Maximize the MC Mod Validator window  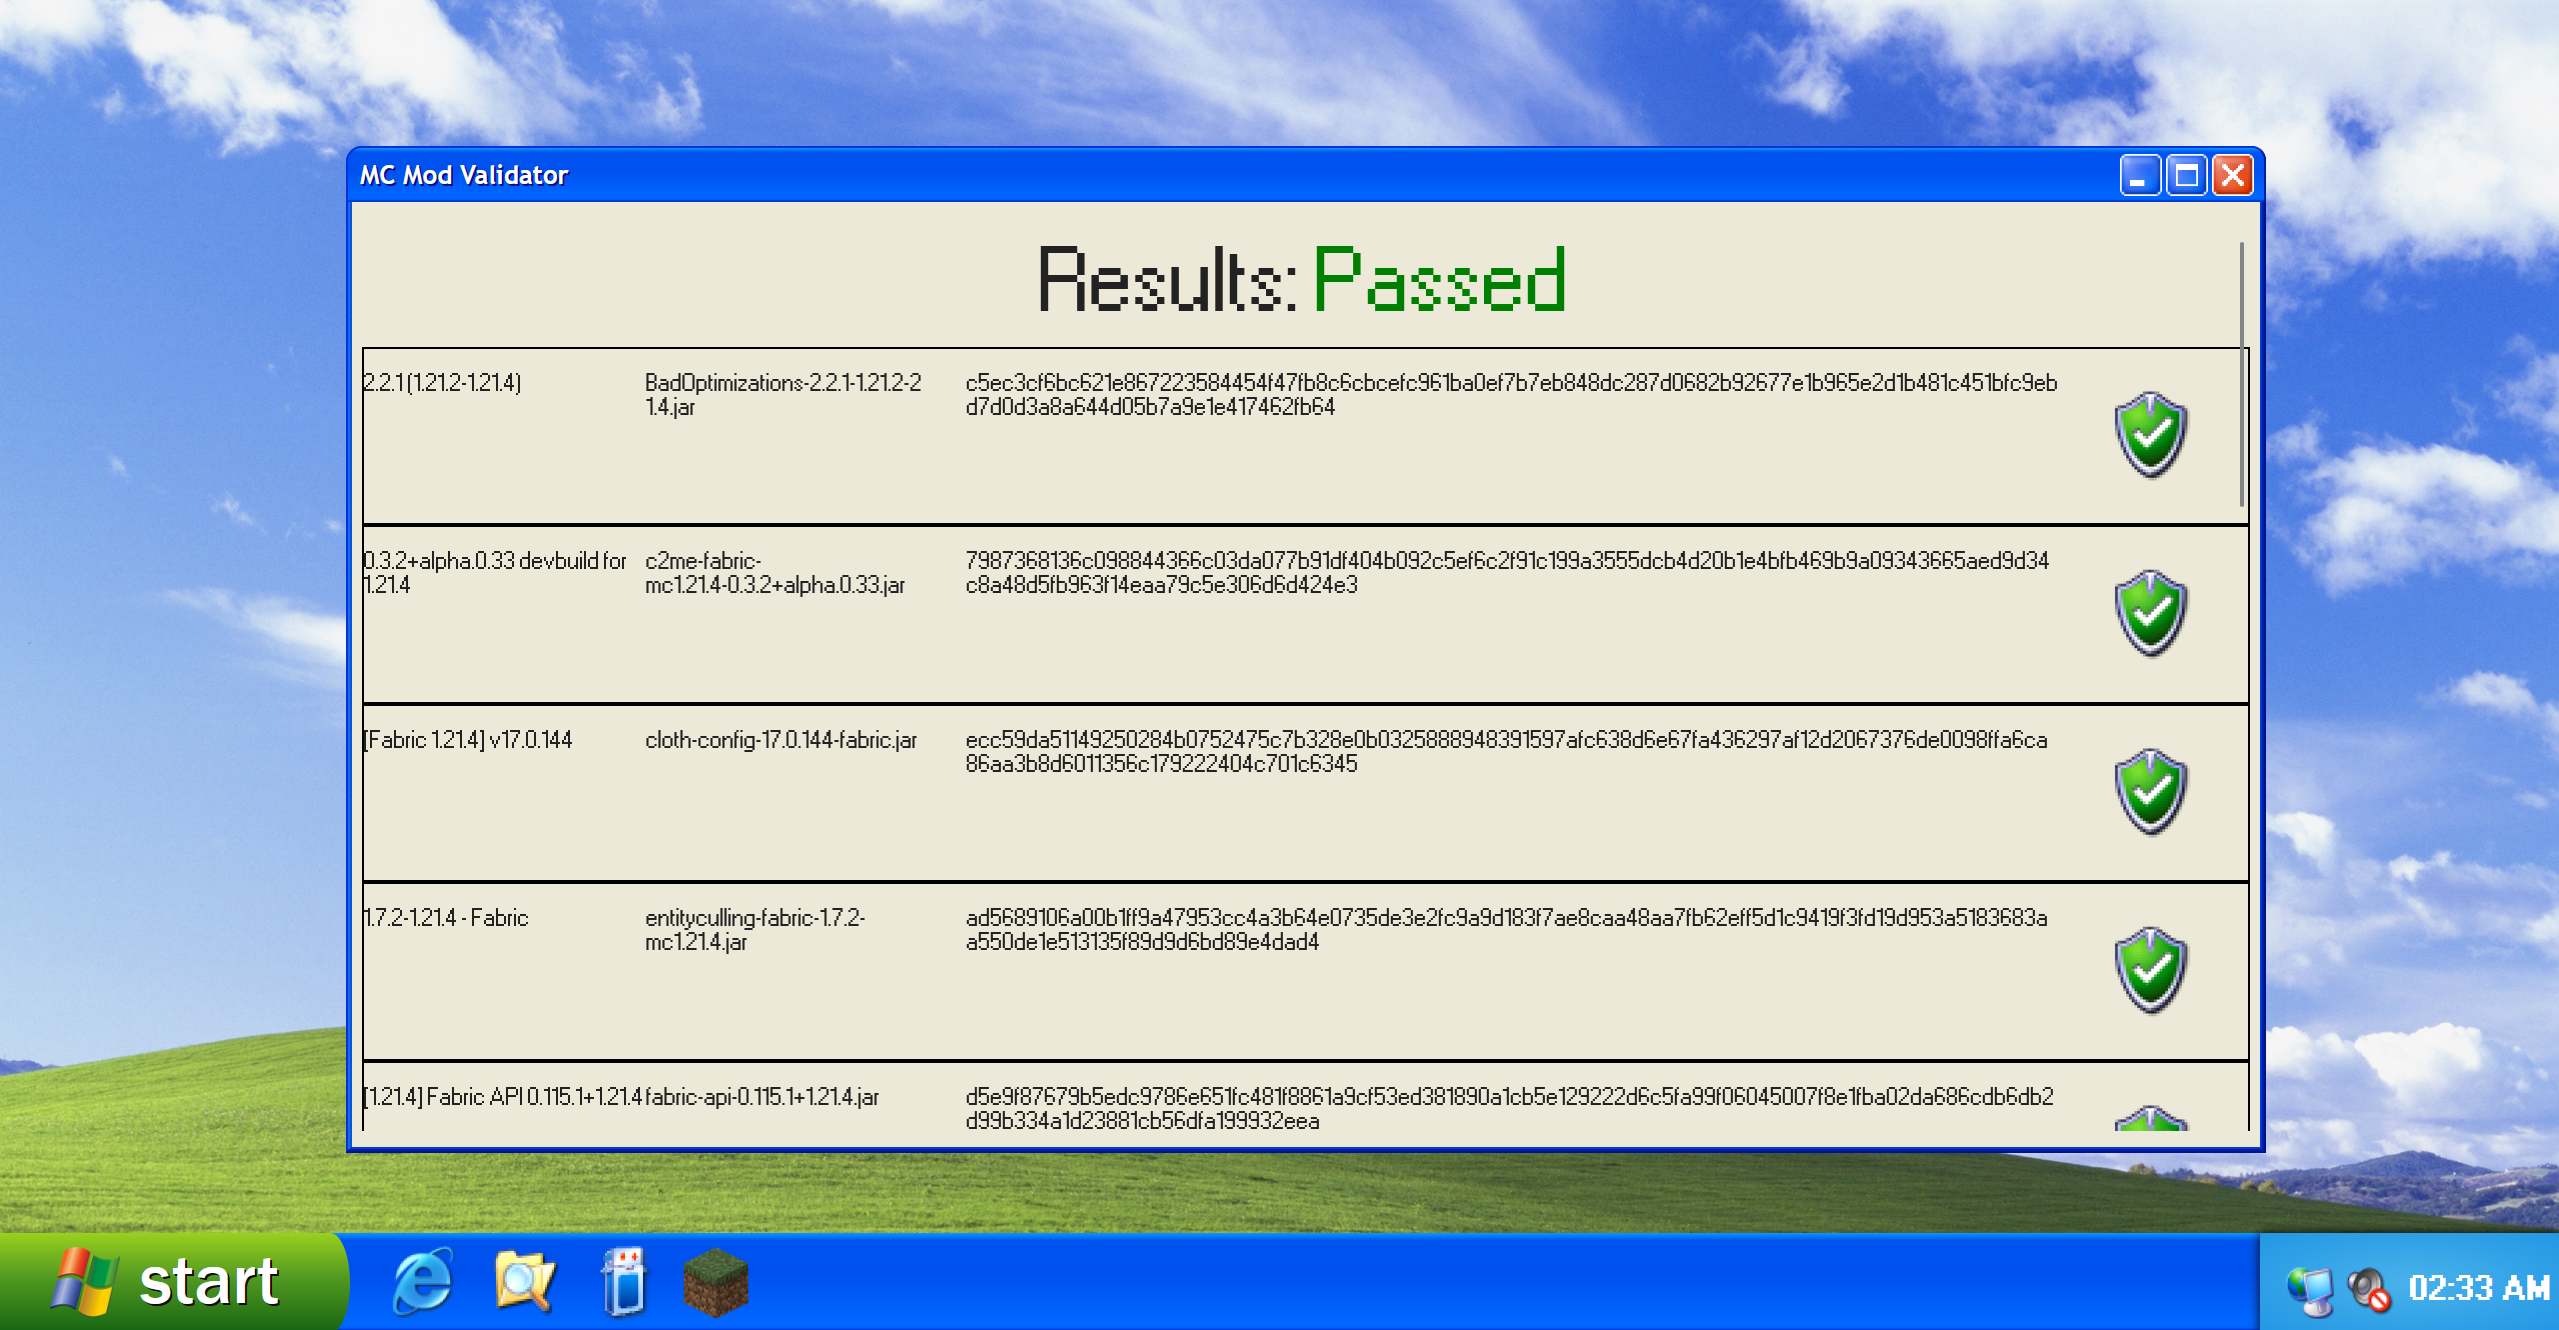(x=2186, y=176)
